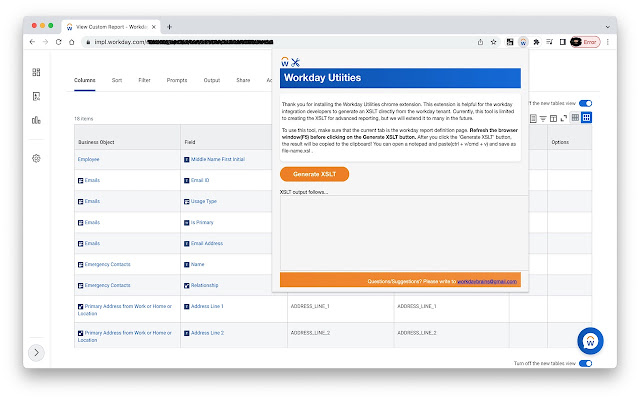Open the Address Line 2 field link

[207, 333]
